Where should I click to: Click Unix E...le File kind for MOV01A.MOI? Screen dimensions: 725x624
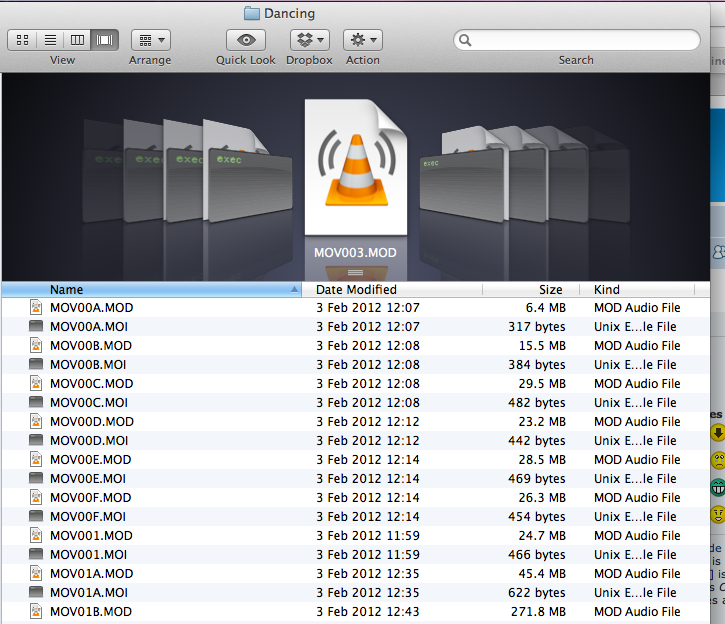pyautogui.click(x=635, y=593)
